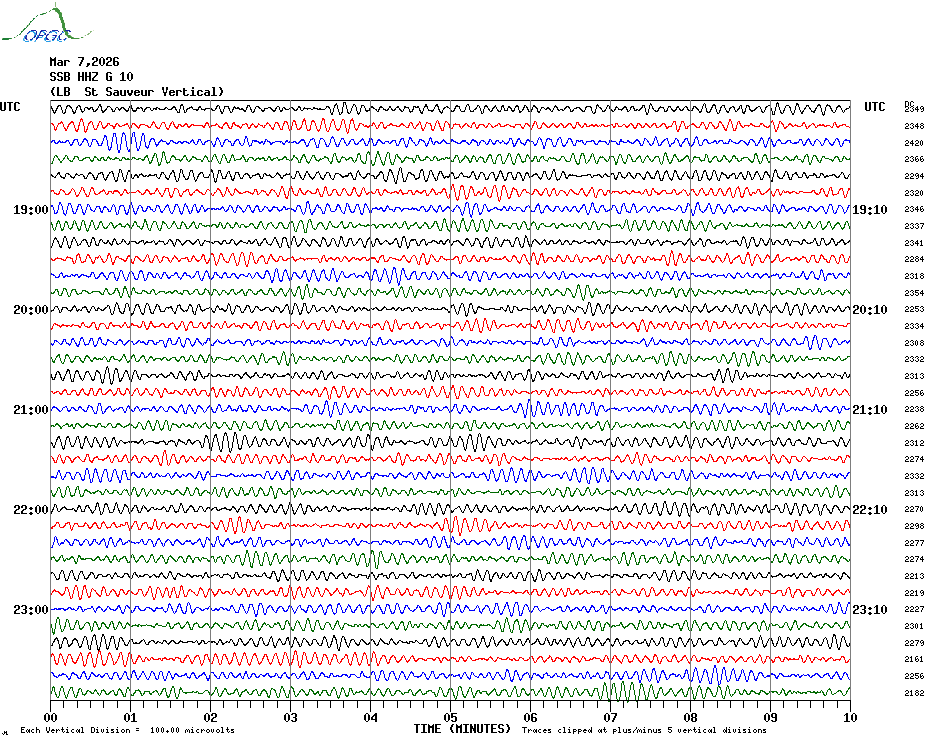Click minute 10 on the bottom axis

(849, 717)
